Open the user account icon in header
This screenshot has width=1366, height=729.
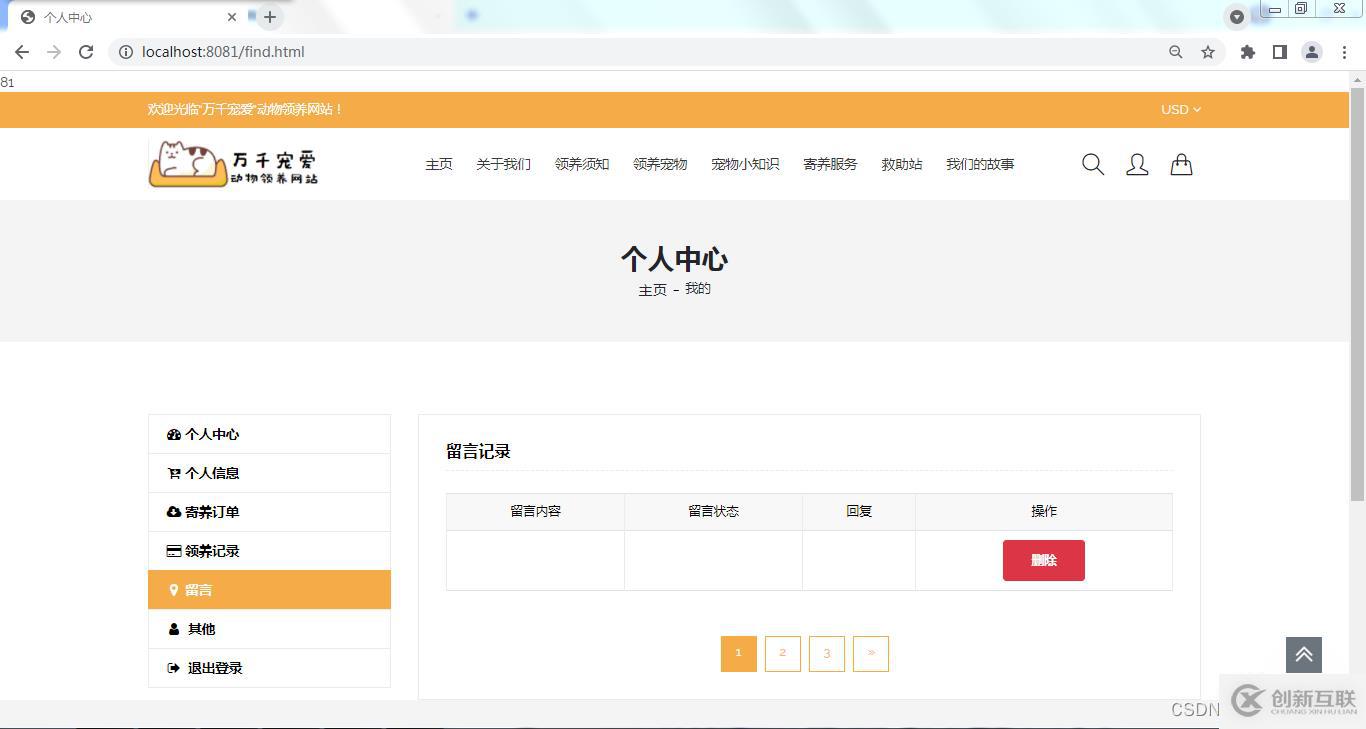click(x=1137, y=164)
